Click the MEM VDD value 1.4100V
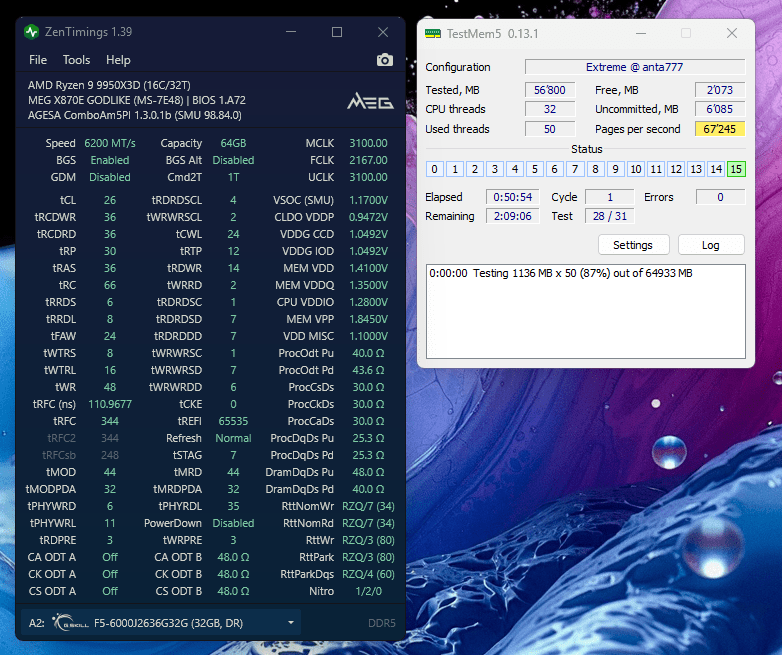 pyautogui.click(x=368, y=268)
